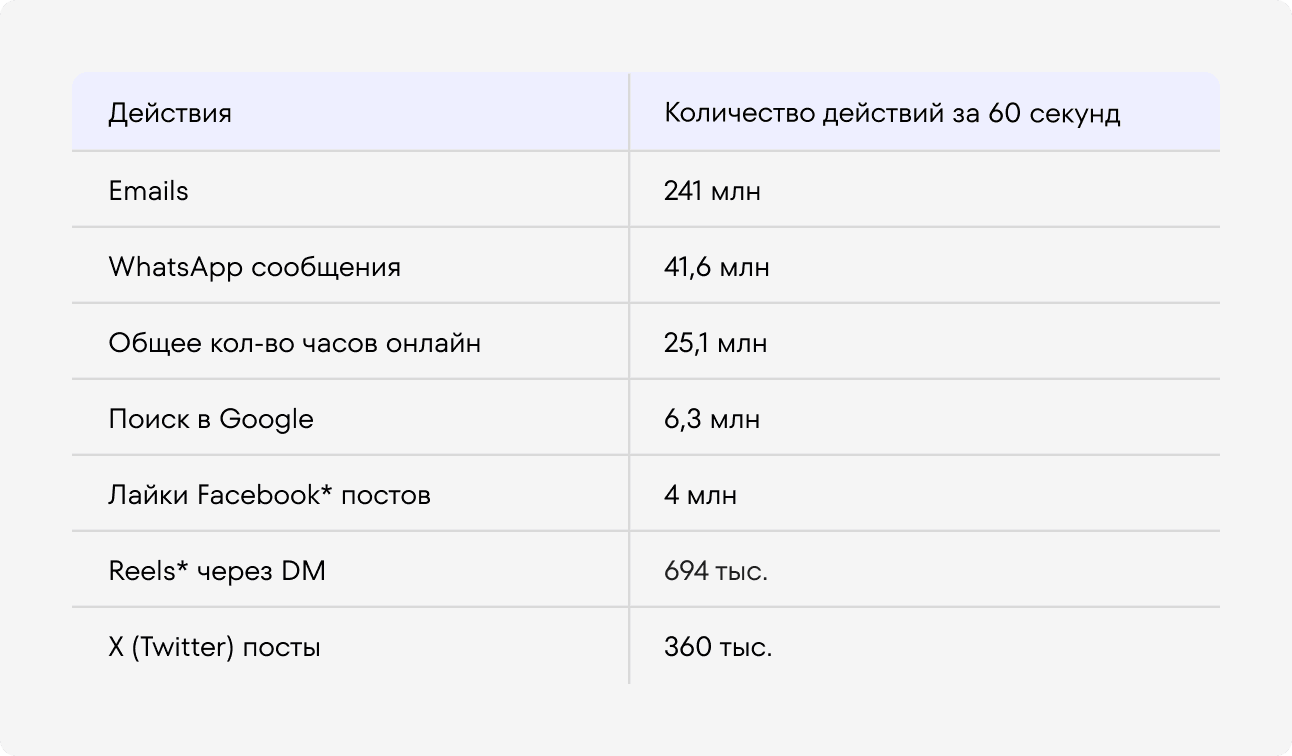This screenshot has height=756, width=1292.
Task: Click the "X (Twitter) посты" label
Action: pyautogui.click(x=214, y=647)
